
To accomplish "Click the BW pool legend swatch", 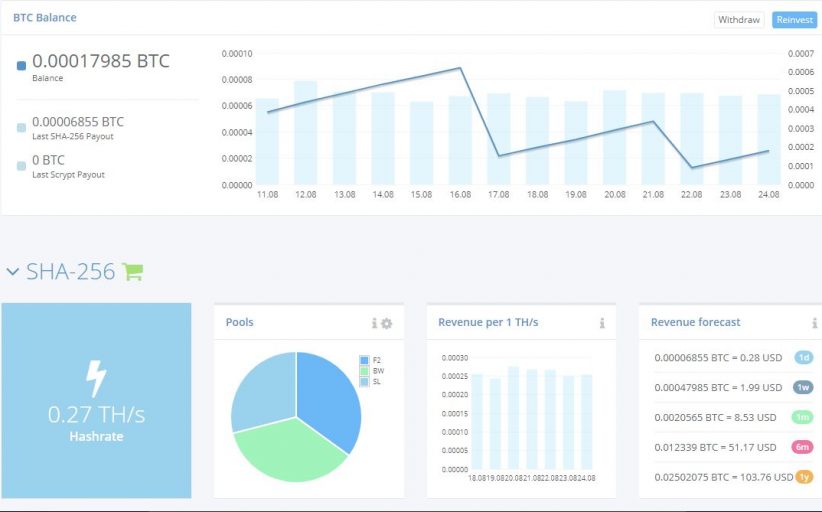I will click(x=364, y=371).
